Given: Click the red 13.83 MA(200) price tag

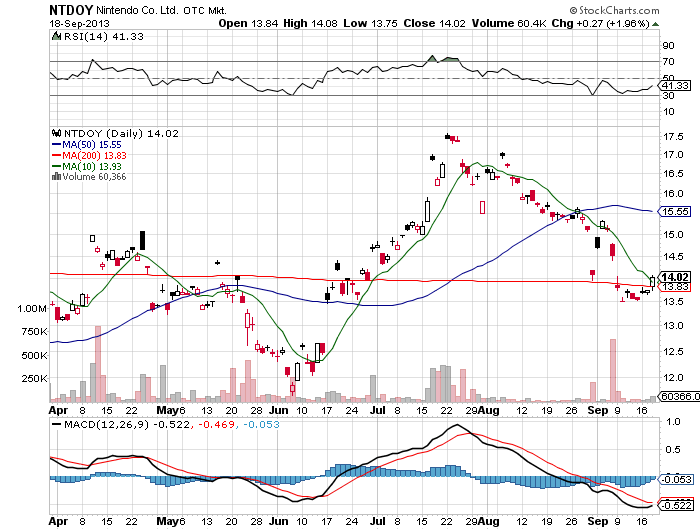Looking at the screenshot, I should 675,287.
